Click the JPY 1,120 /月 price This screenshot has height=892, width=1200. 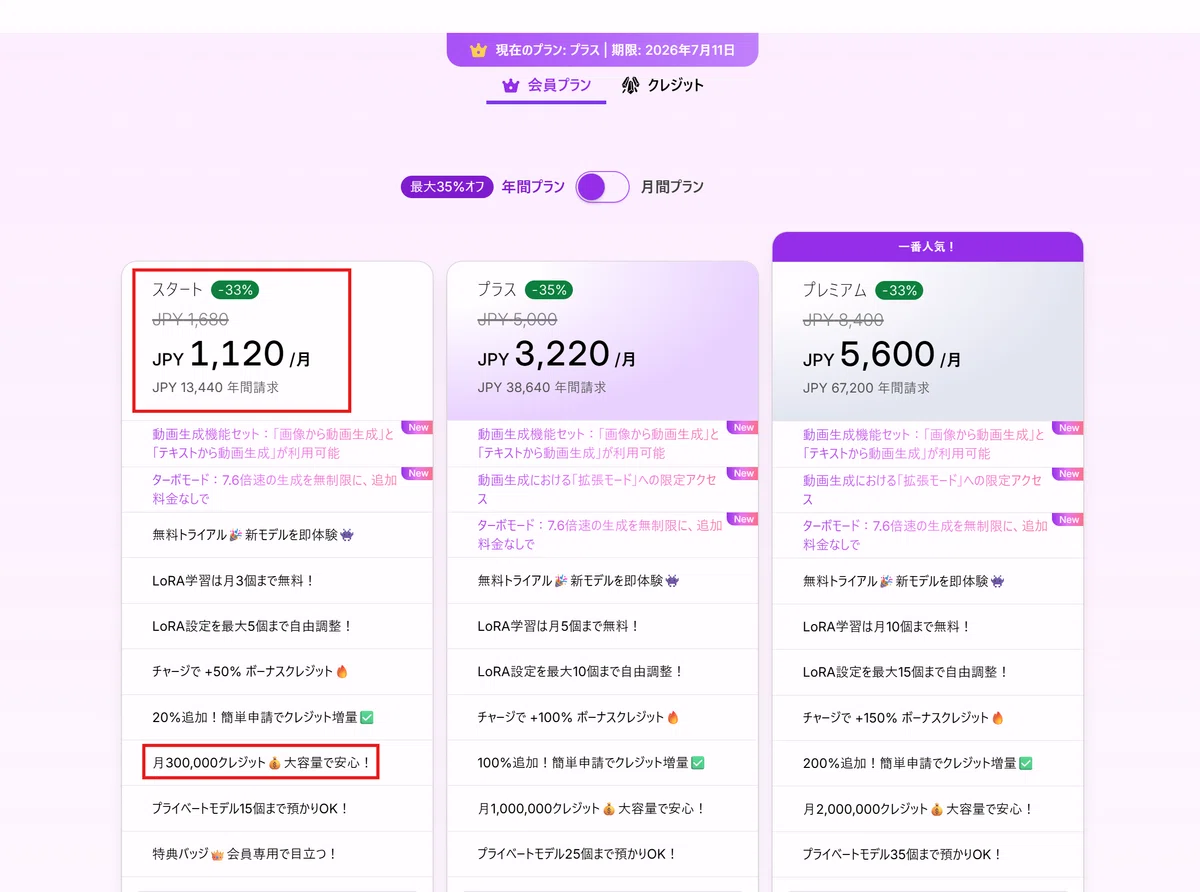coord(231,355)
